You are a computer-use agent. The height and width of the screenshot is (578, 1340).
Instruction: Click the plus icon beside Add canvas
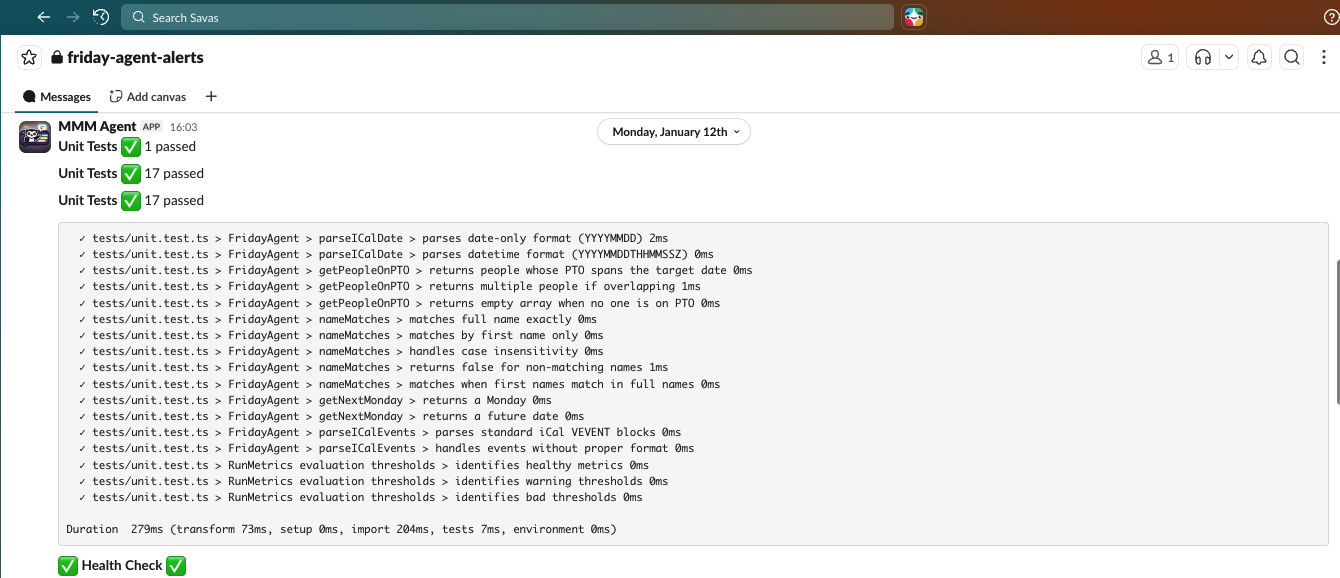[x=210, y=97]
